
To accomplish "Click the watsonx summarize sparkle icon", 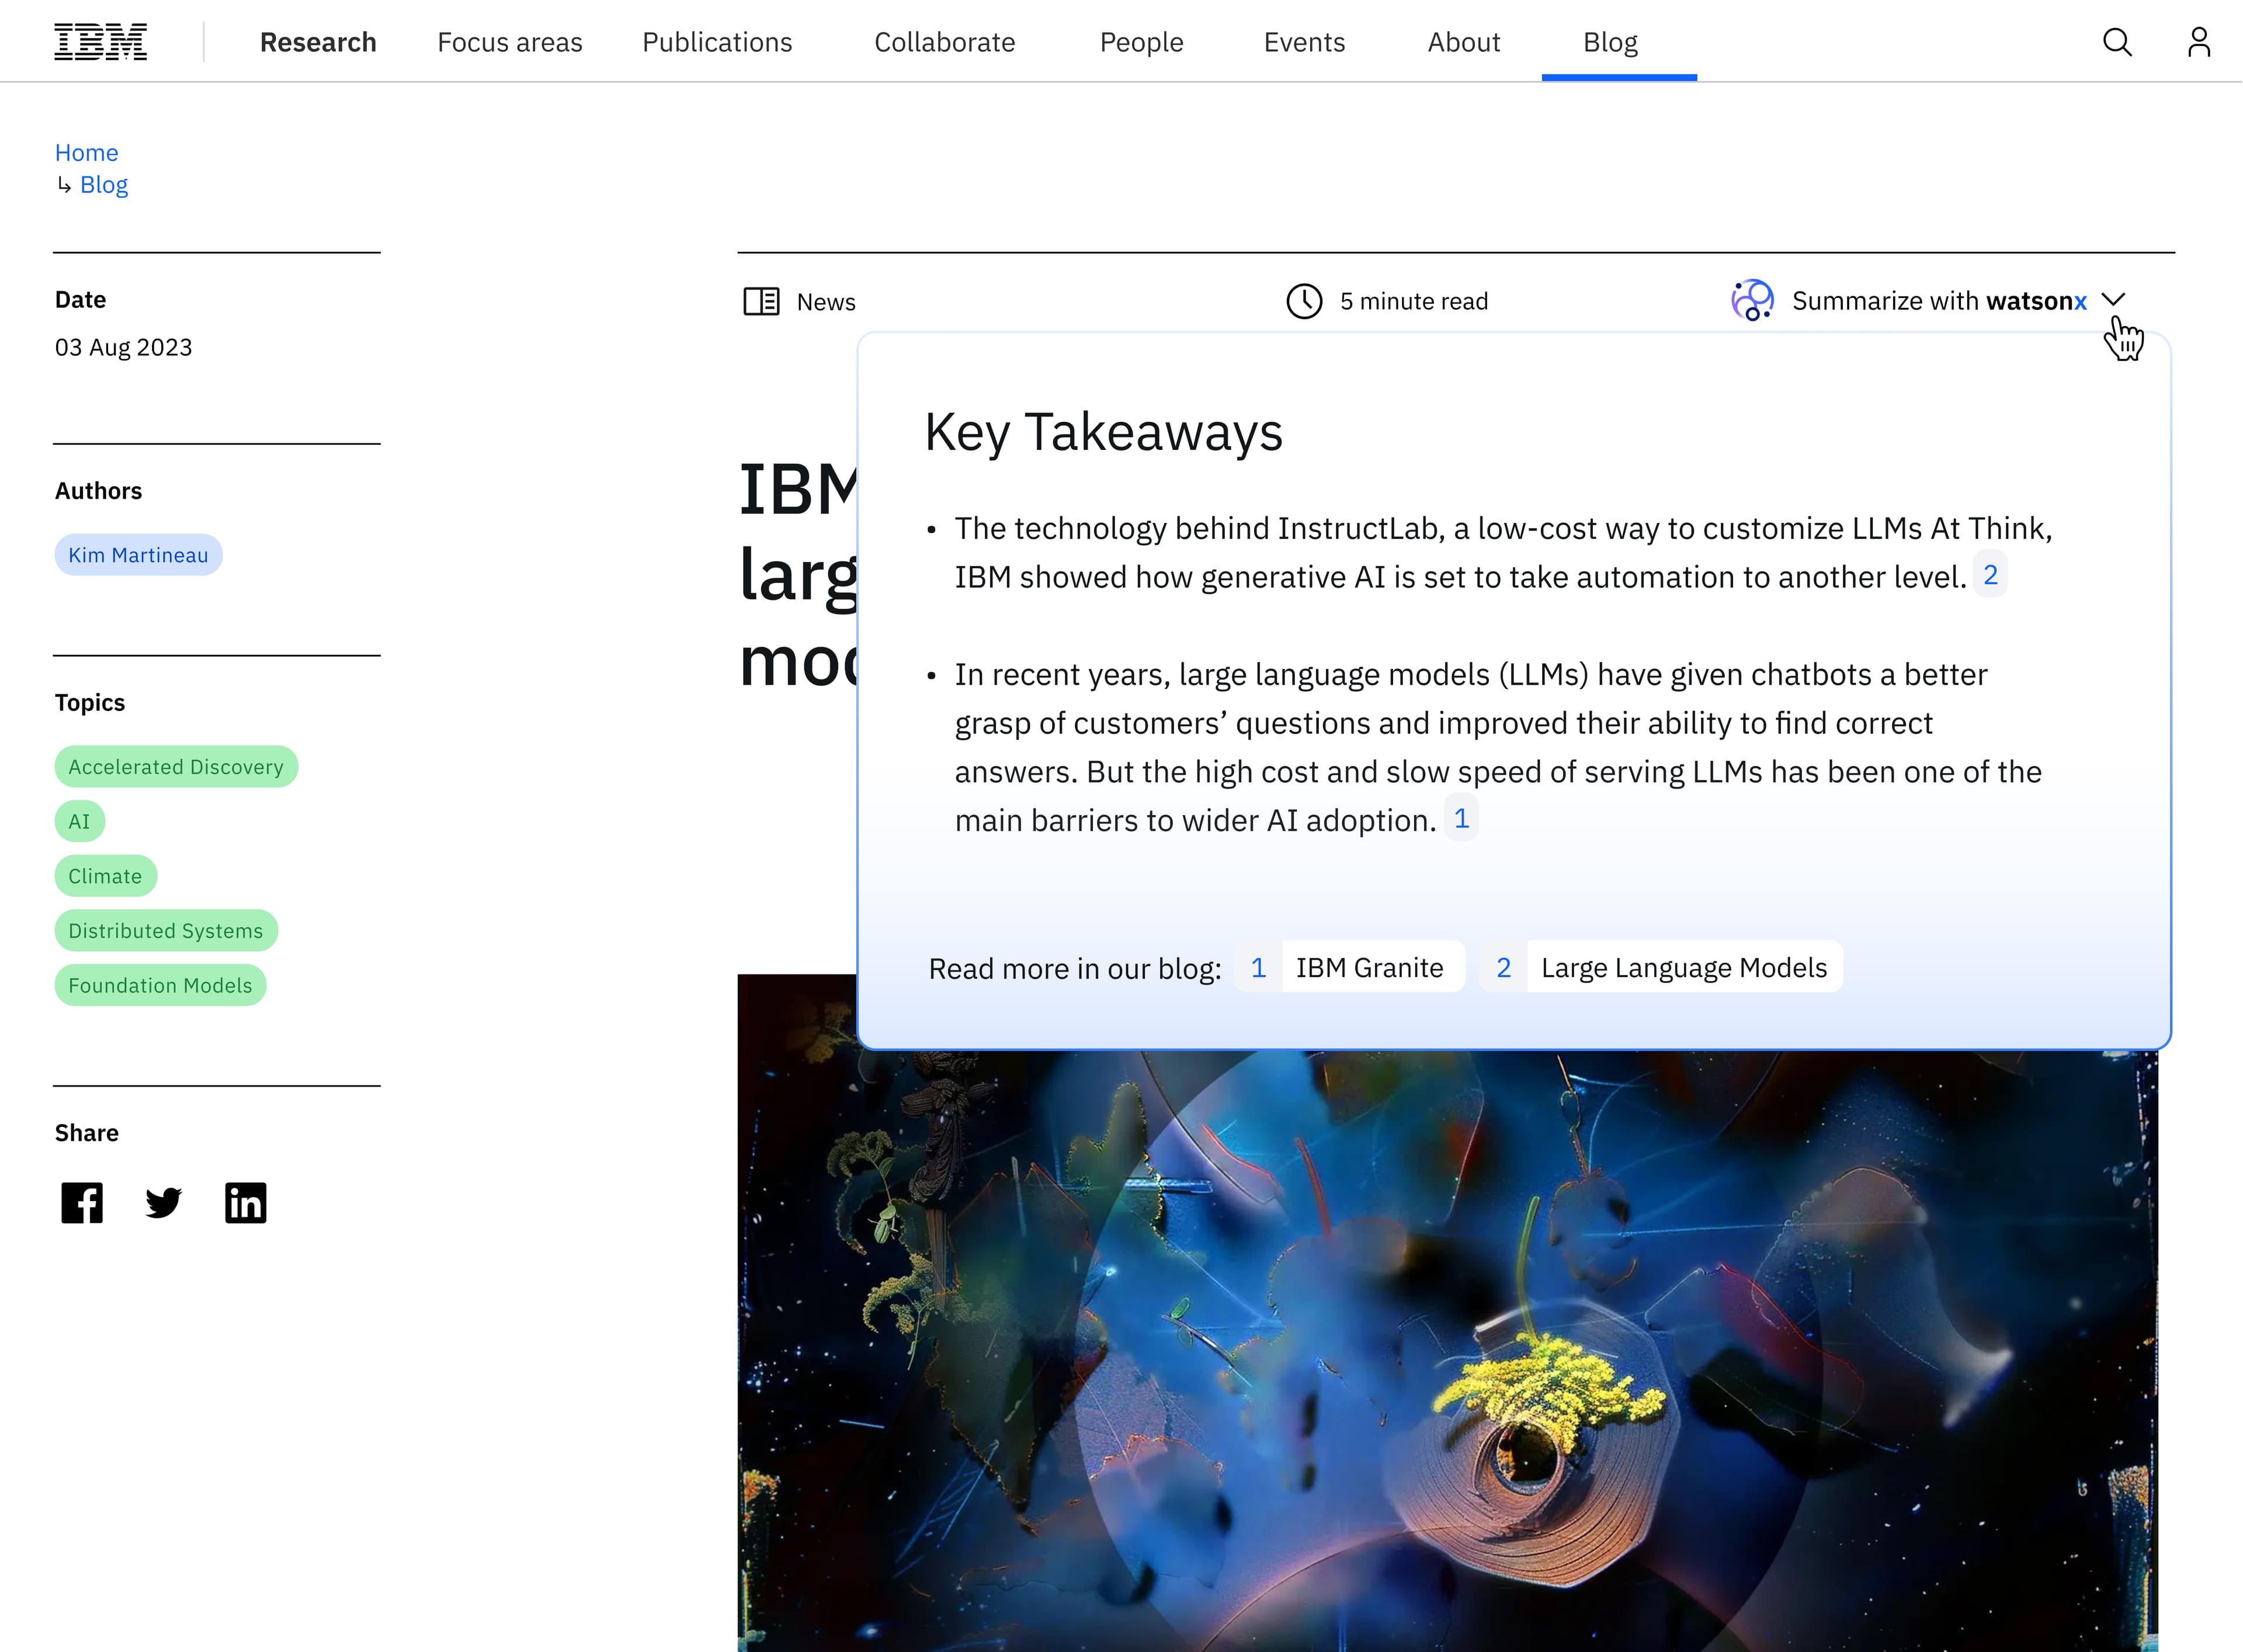I will coord(1751,300).
